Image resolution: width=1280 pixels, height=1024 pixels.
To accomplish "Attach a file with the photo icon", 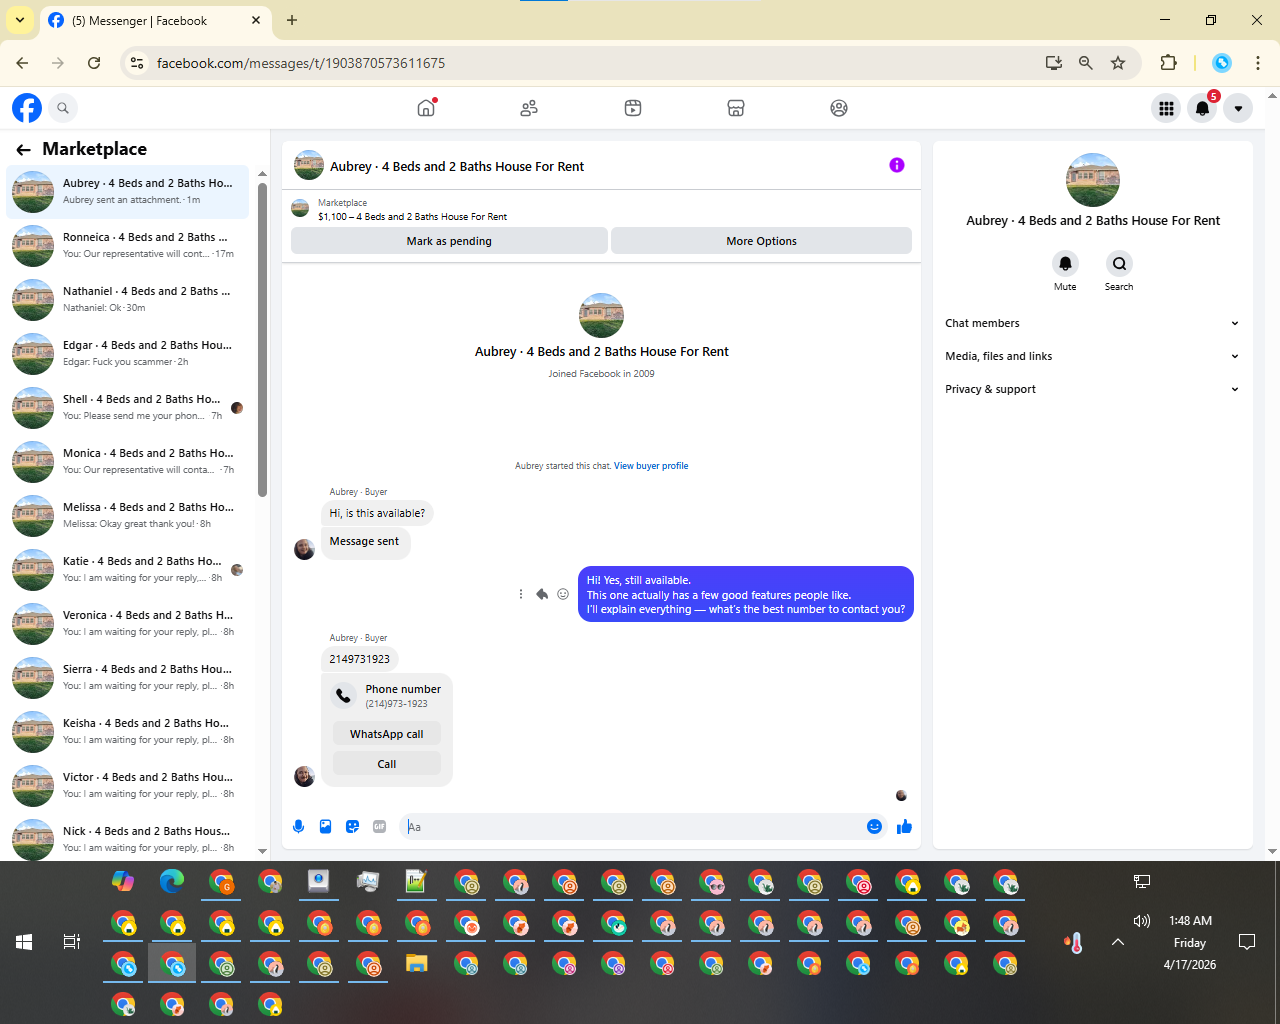I will tap(325, 826).
